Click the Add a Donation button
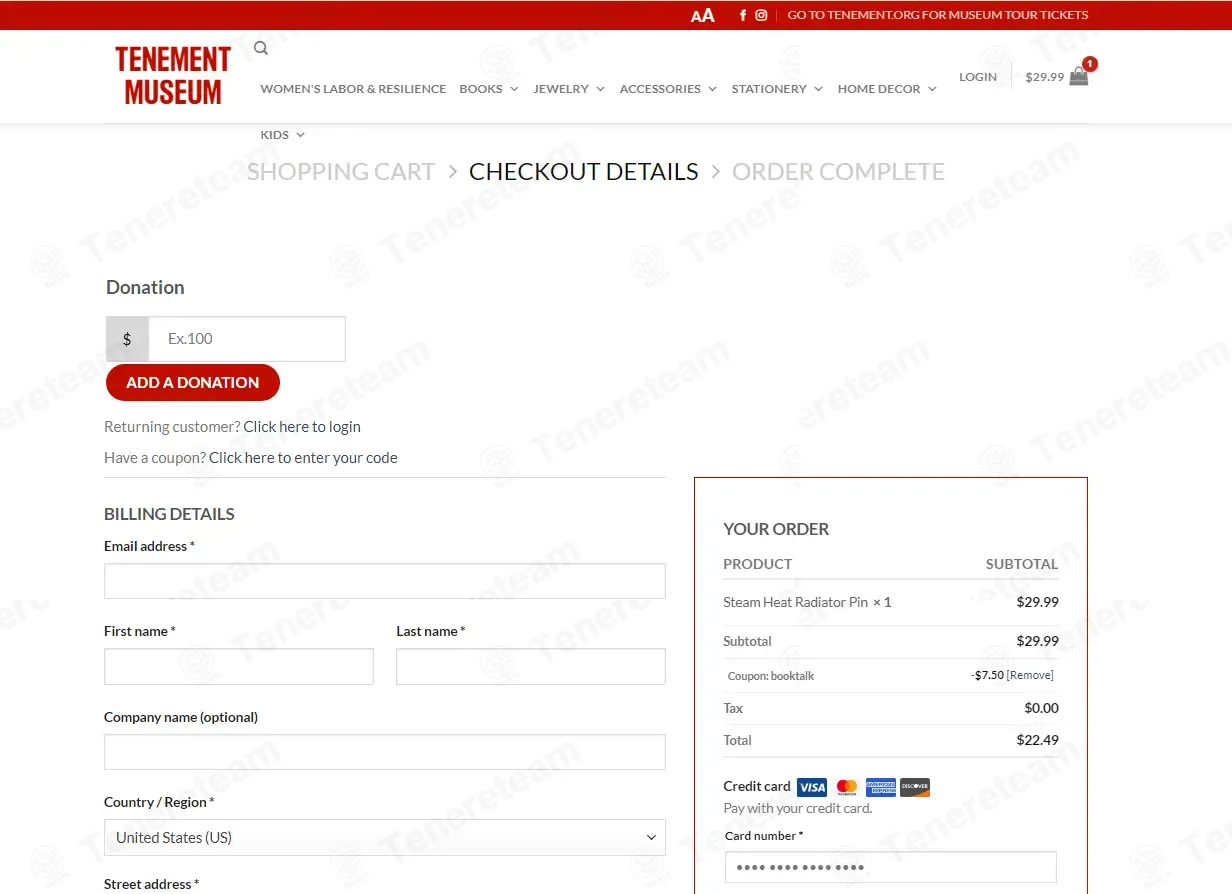The image size is (1232, 894). click(193, 382)
